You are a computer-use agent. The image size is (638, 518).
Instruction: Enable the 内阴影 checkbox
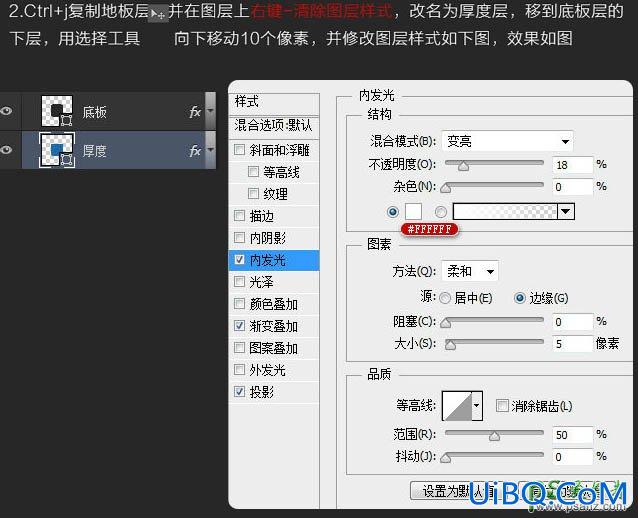coord(240,238)
